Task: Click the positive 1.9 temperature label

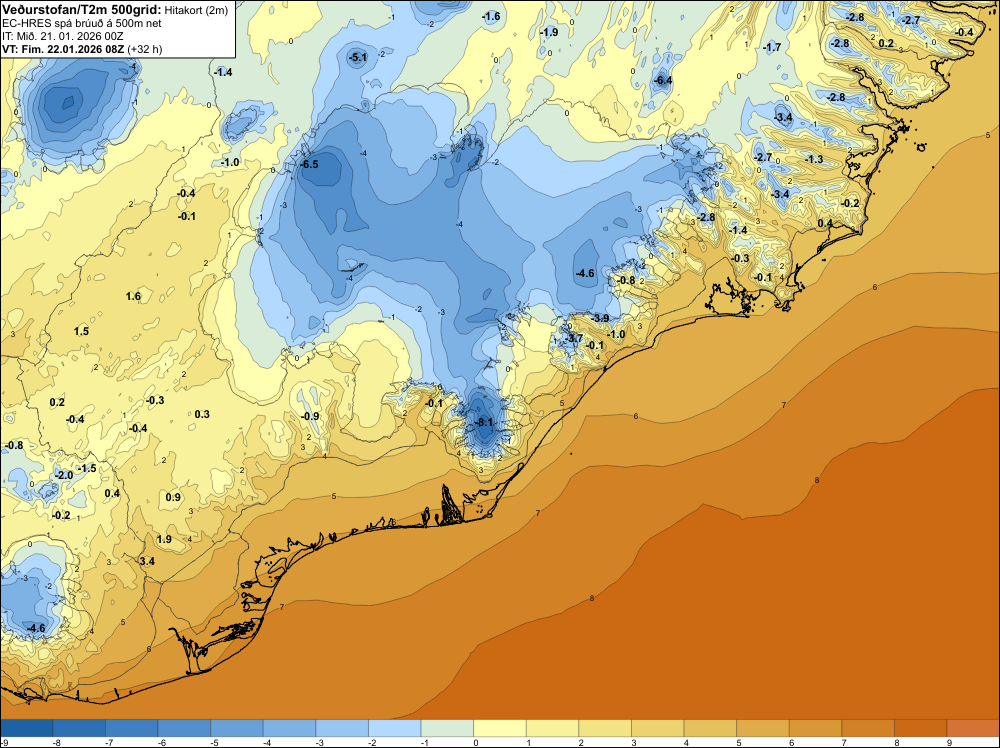Action: (x=164, y=539)
